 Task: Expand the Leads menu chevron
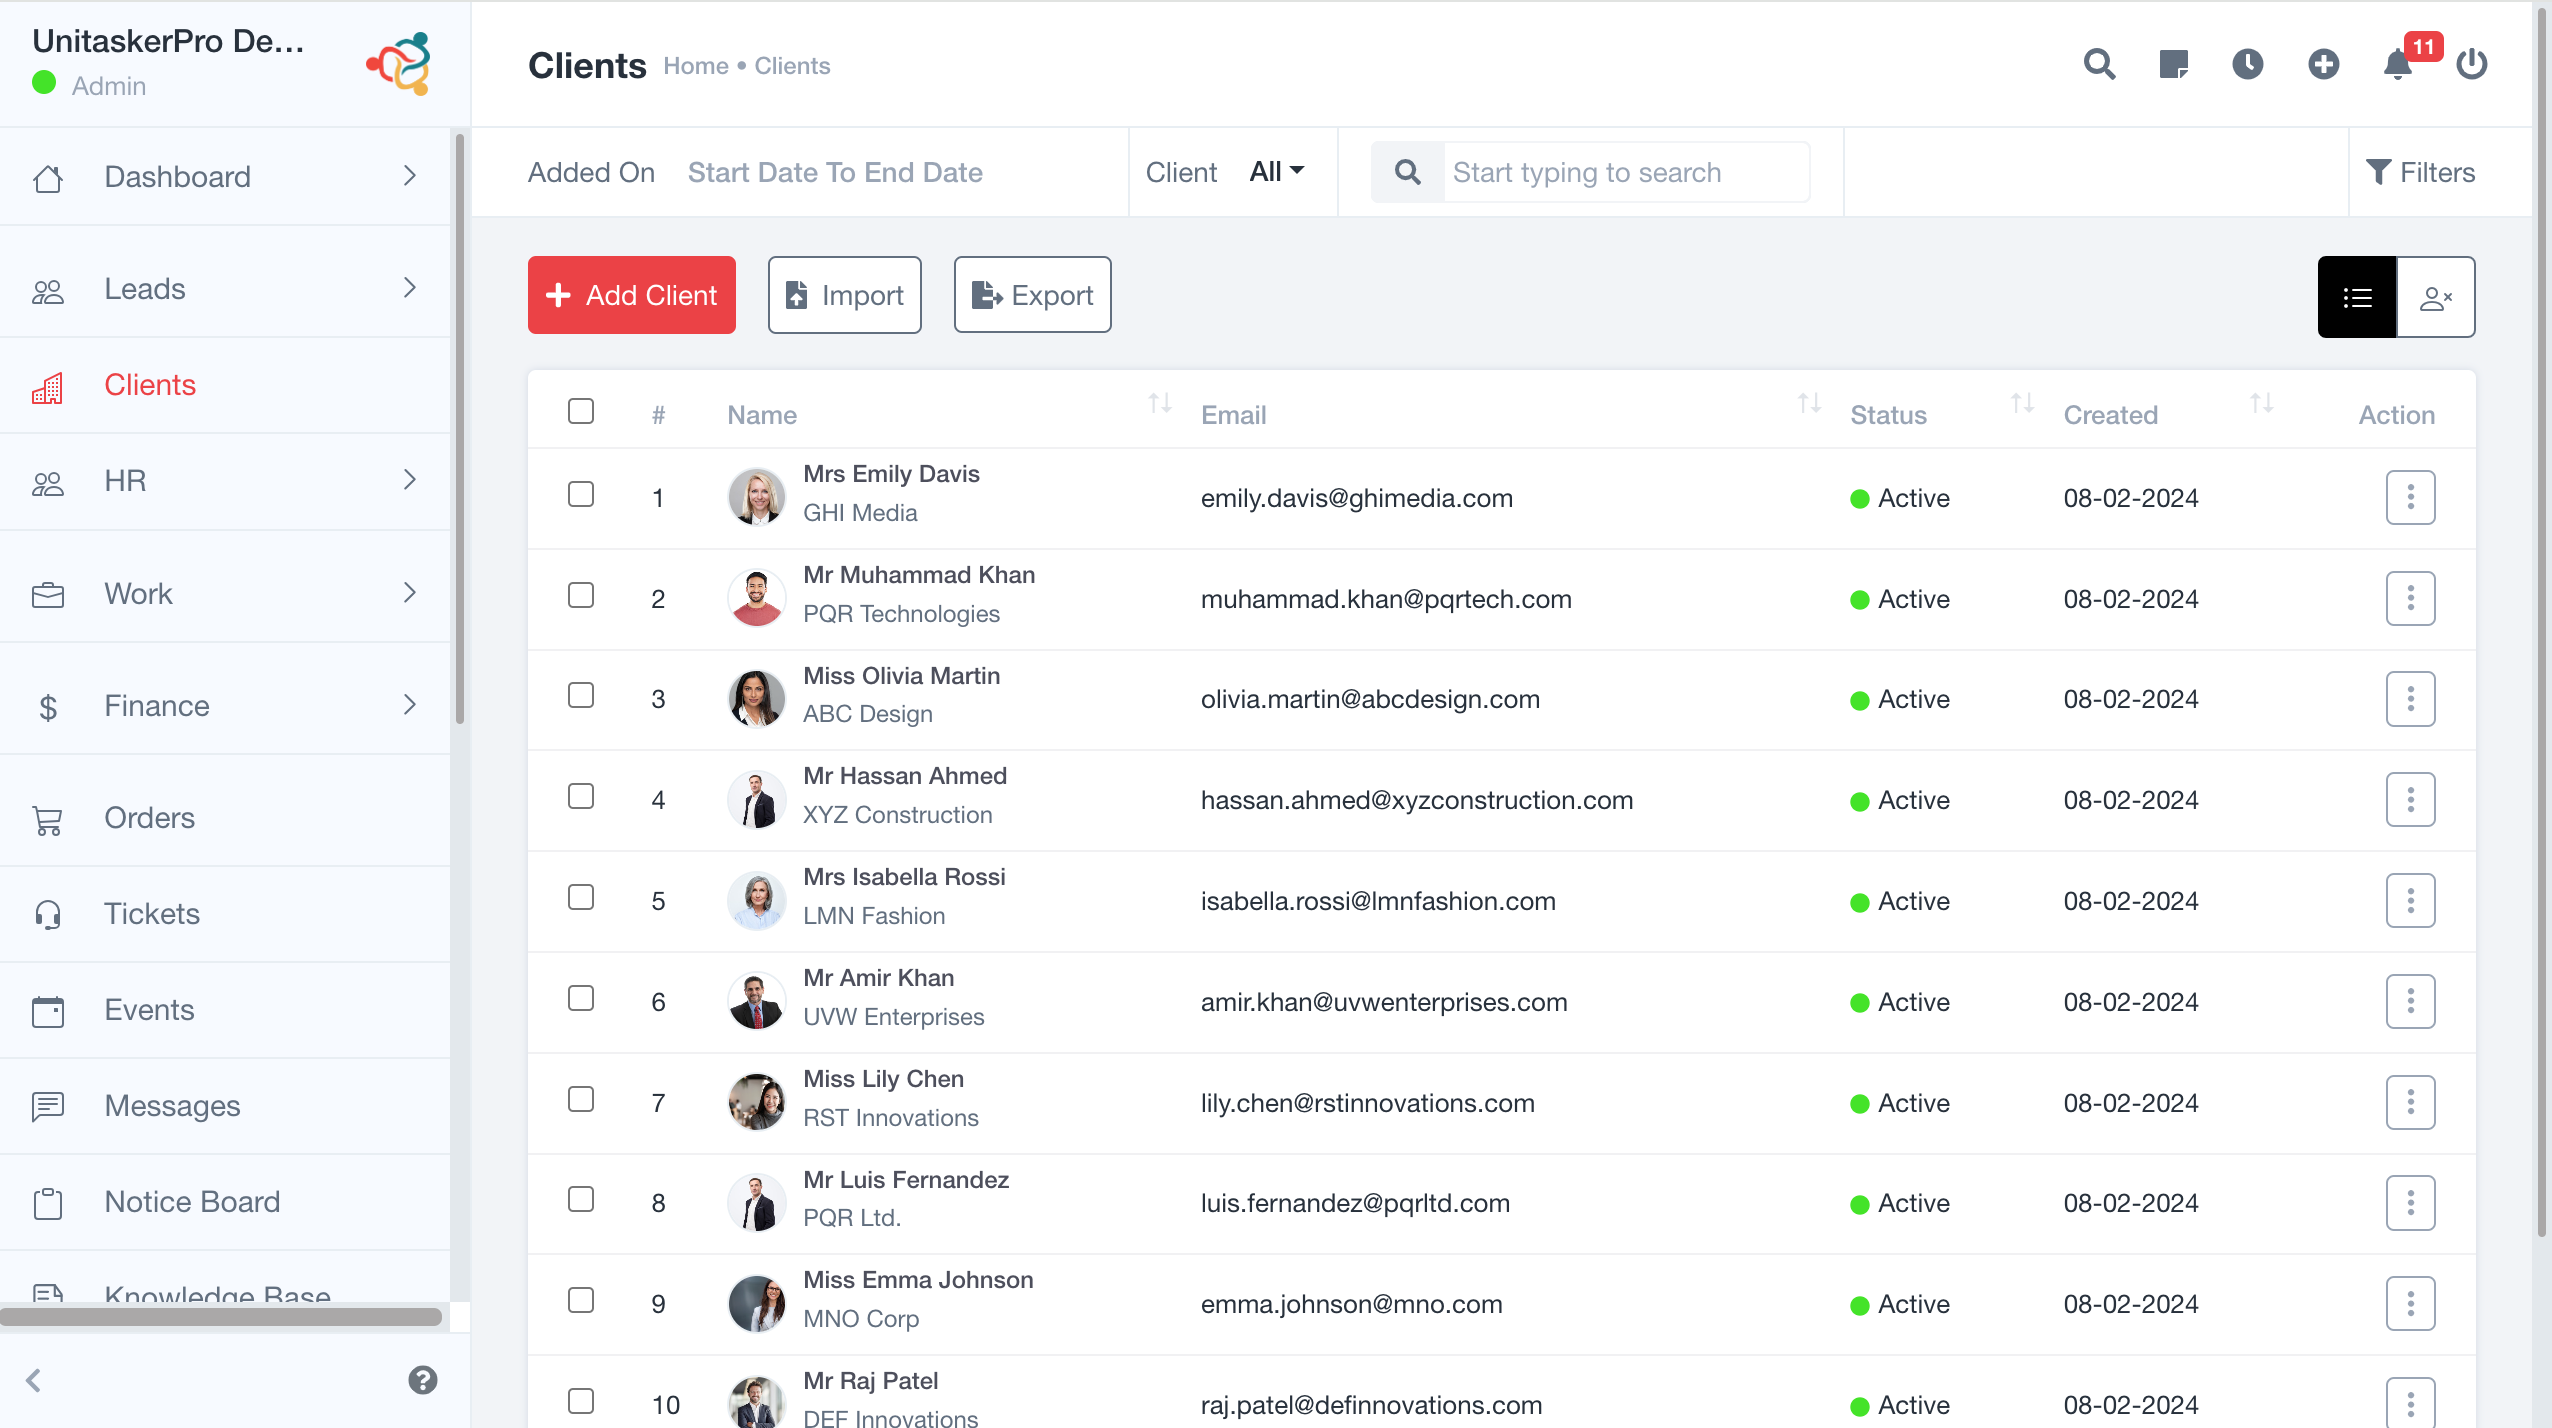(409, 288)
